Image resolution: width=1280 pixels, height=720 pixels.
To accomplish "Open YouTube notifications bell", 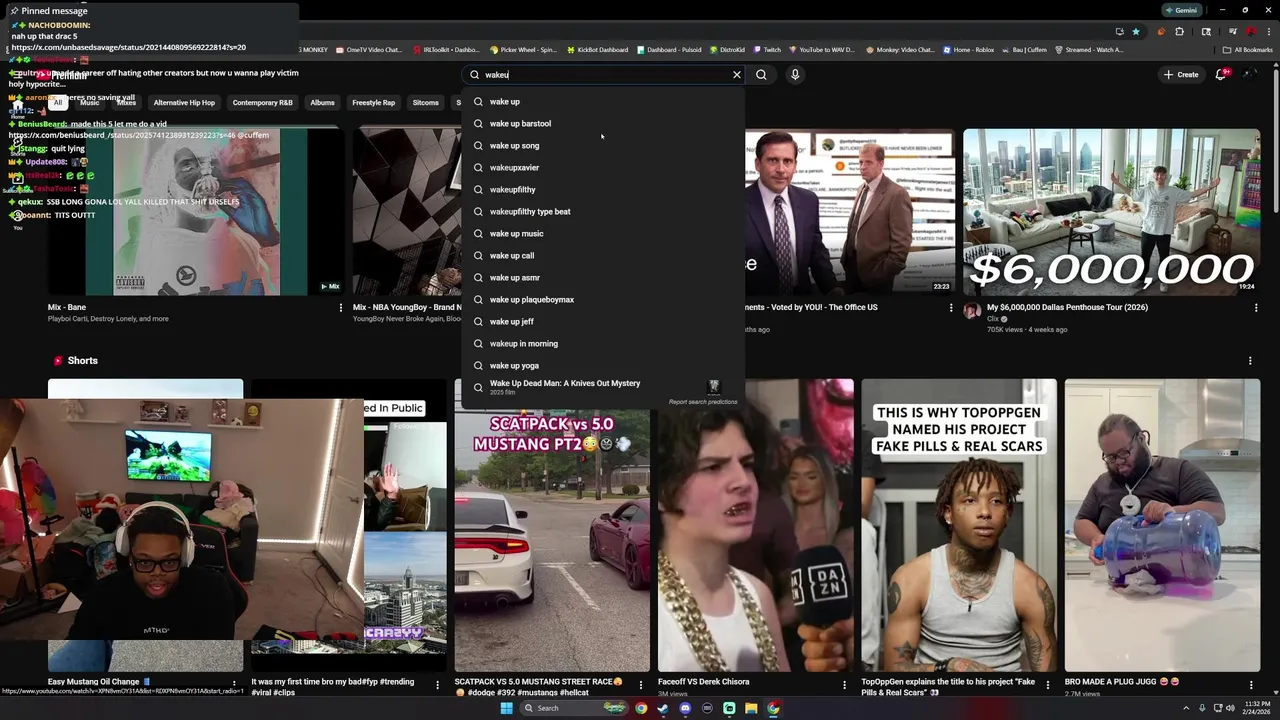I will tap(1221, 75).
